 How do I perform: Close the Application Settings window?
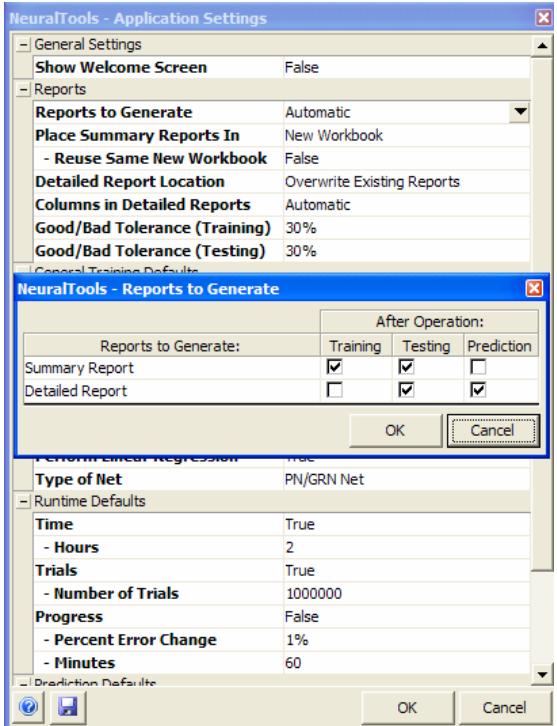tap(543, 19)
